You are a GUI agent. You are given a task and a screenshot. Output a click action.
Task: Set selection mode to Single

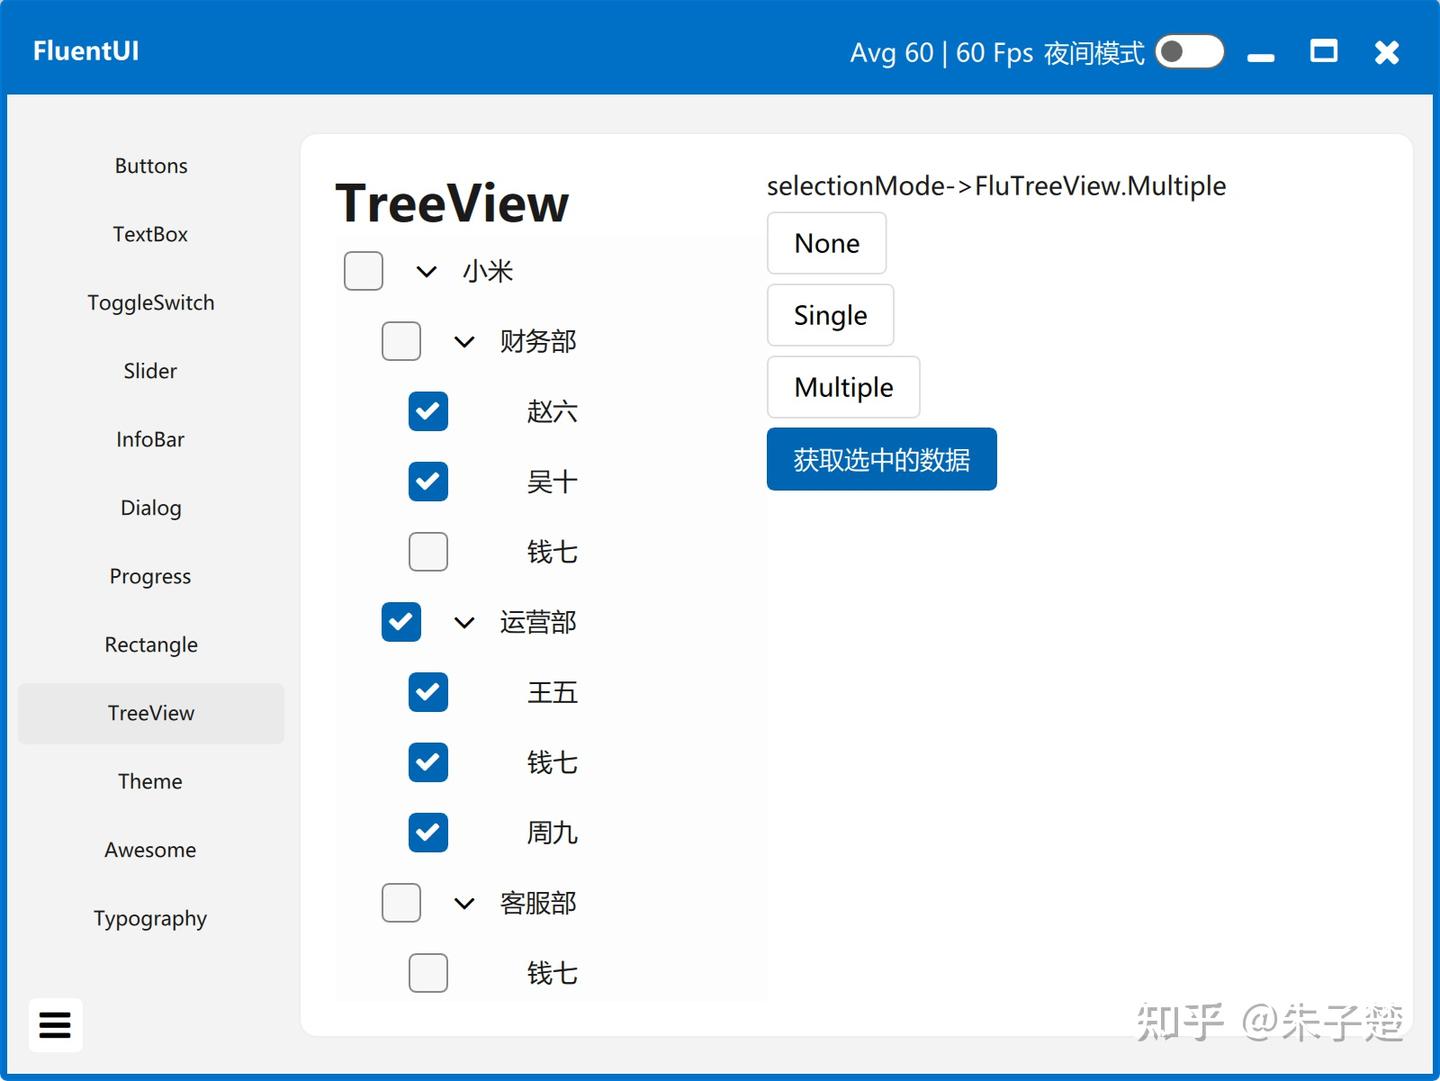830,315
